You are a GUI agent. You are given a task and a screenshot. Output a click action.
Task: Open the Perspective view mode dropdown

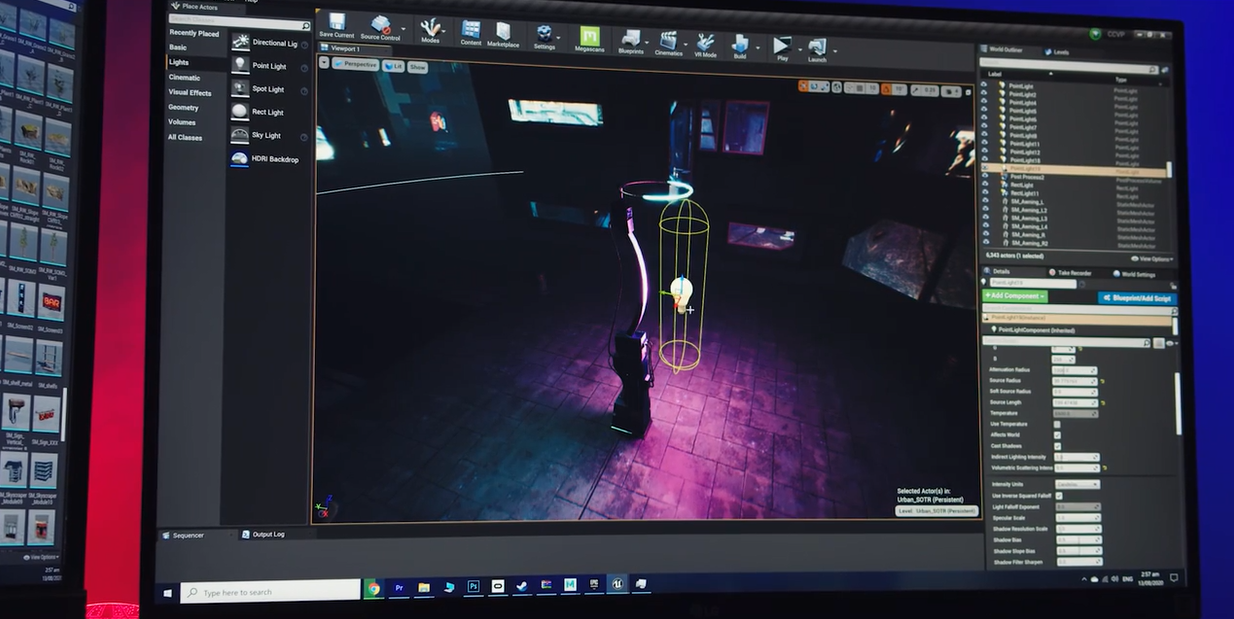point(355,64)
